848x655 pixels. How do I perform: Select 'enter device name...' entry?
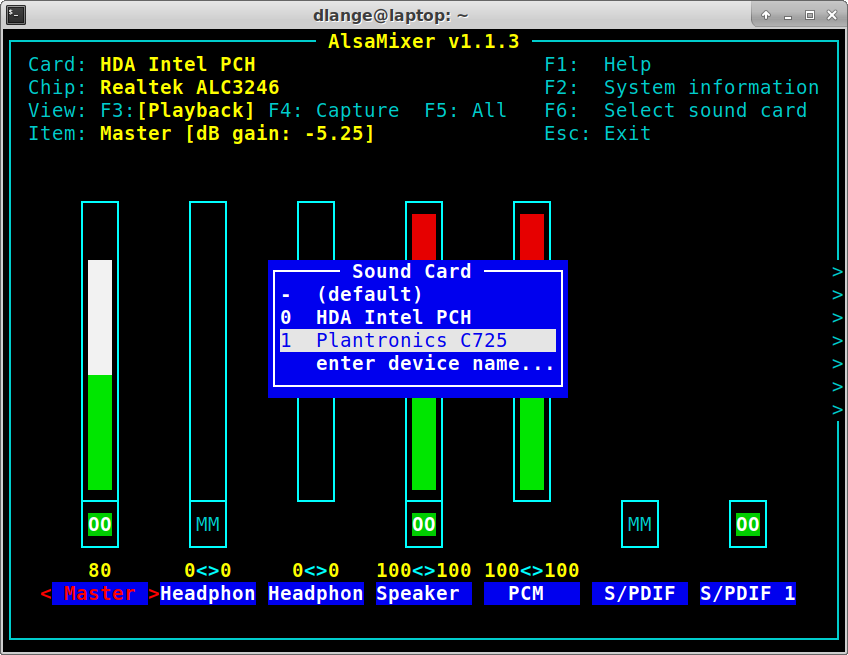coord(418,363)
